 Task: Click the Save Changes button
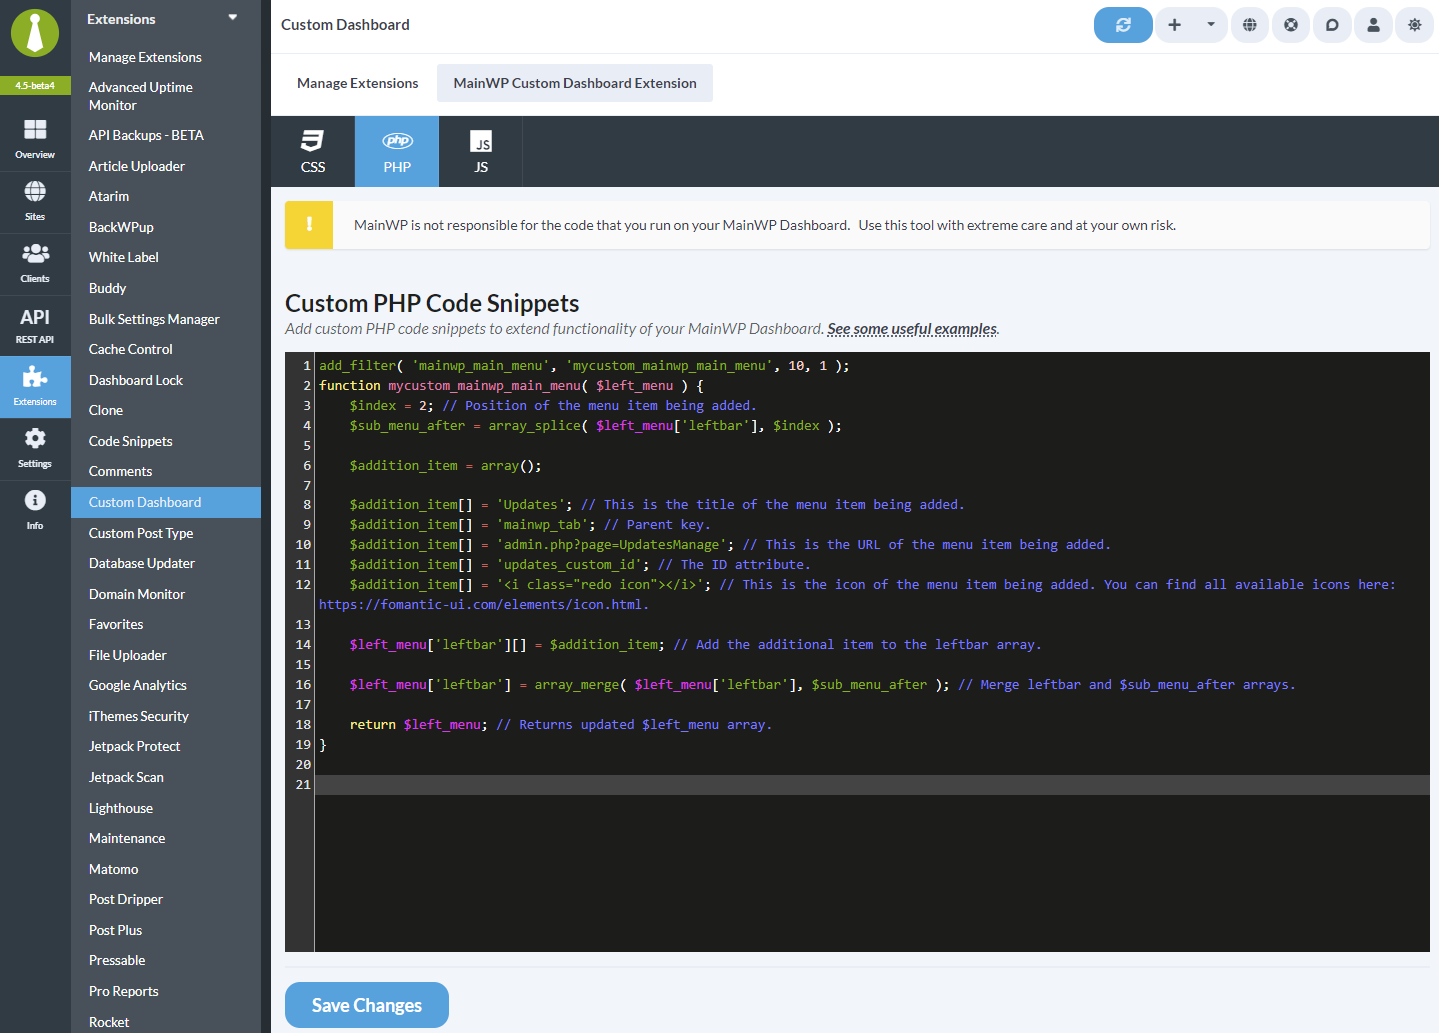(366, 1004)
